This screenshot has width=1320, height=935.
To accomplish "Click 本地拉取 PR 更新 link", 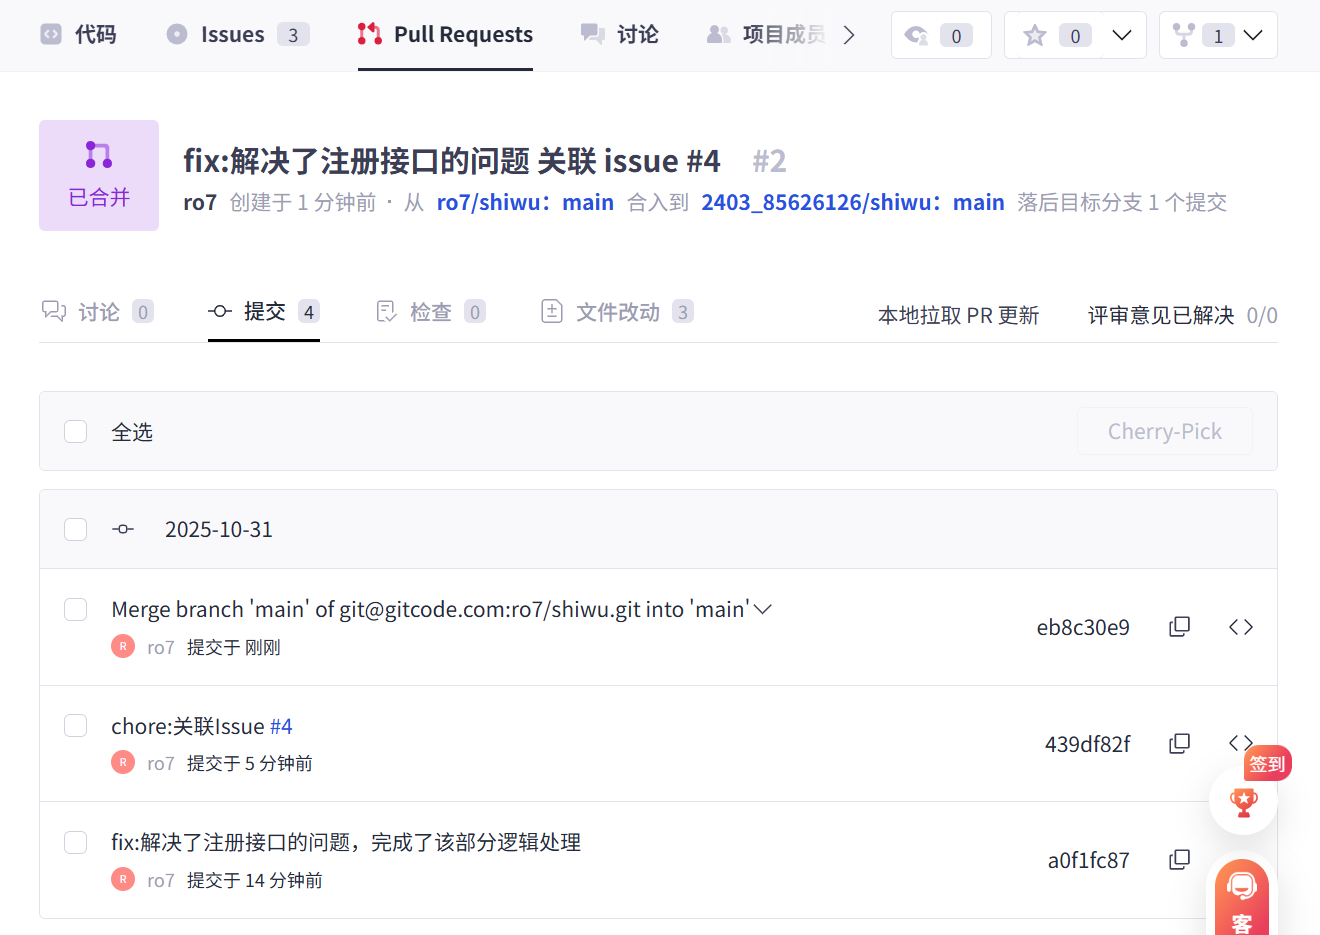I will coord(958,315).
